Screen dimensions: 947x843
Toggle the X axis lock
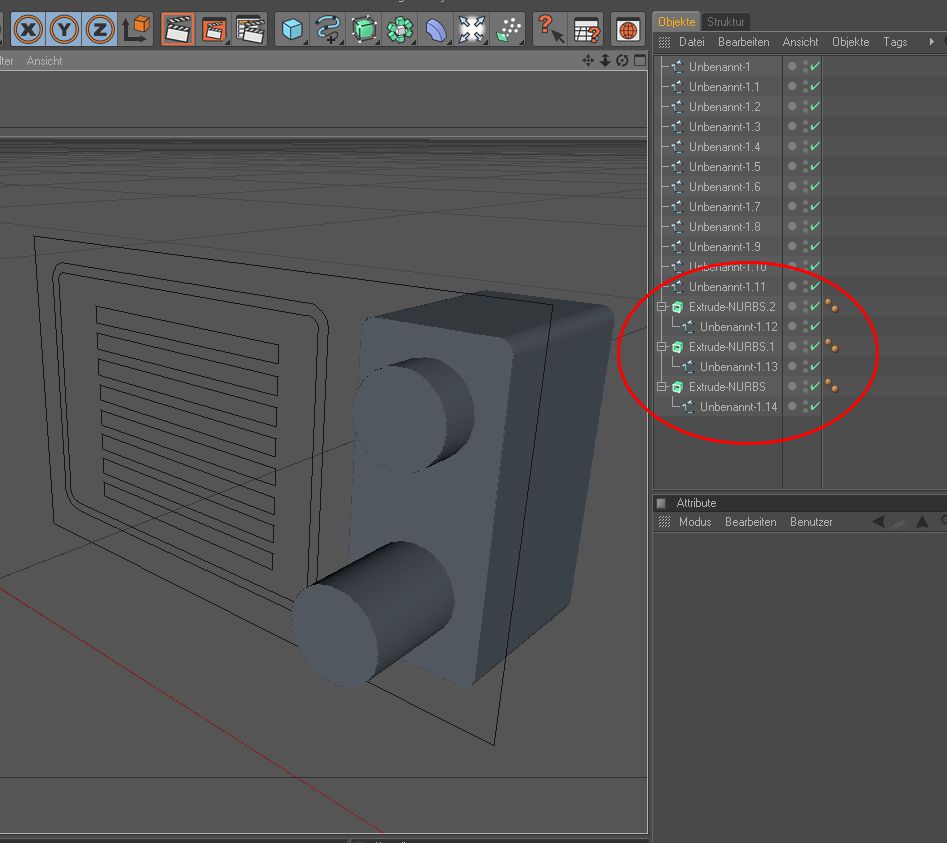pos(28,29)
